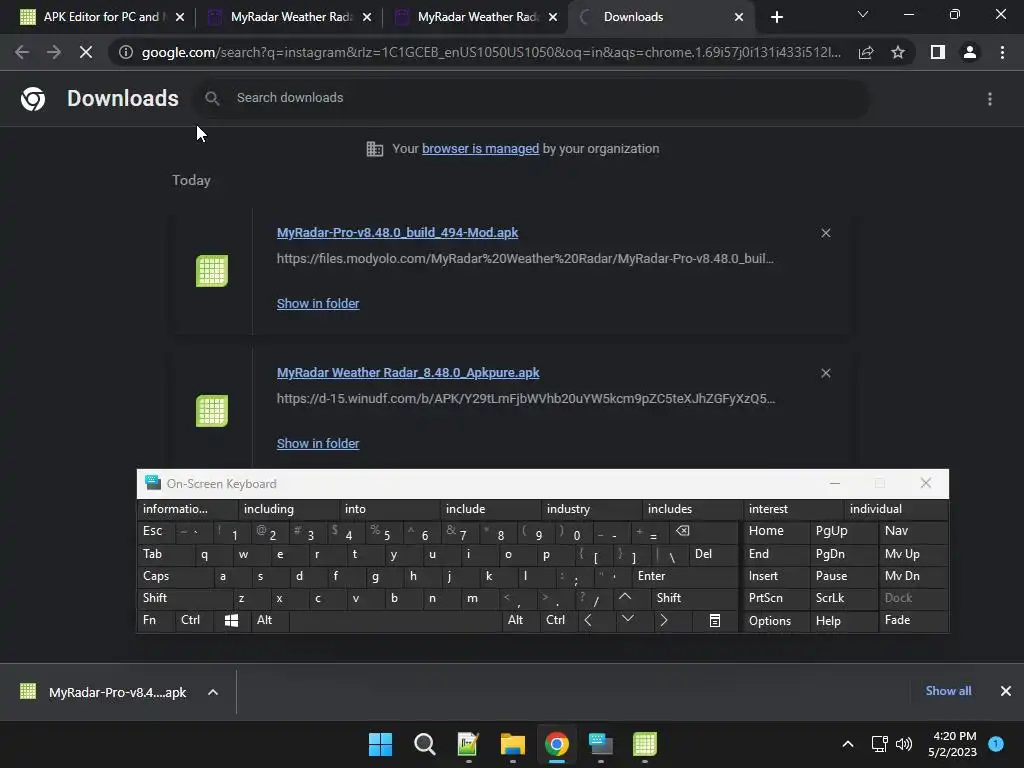This screenshot has height=768, width=1024.
Task: Click the address bar URL
Action: click(491, 52)
